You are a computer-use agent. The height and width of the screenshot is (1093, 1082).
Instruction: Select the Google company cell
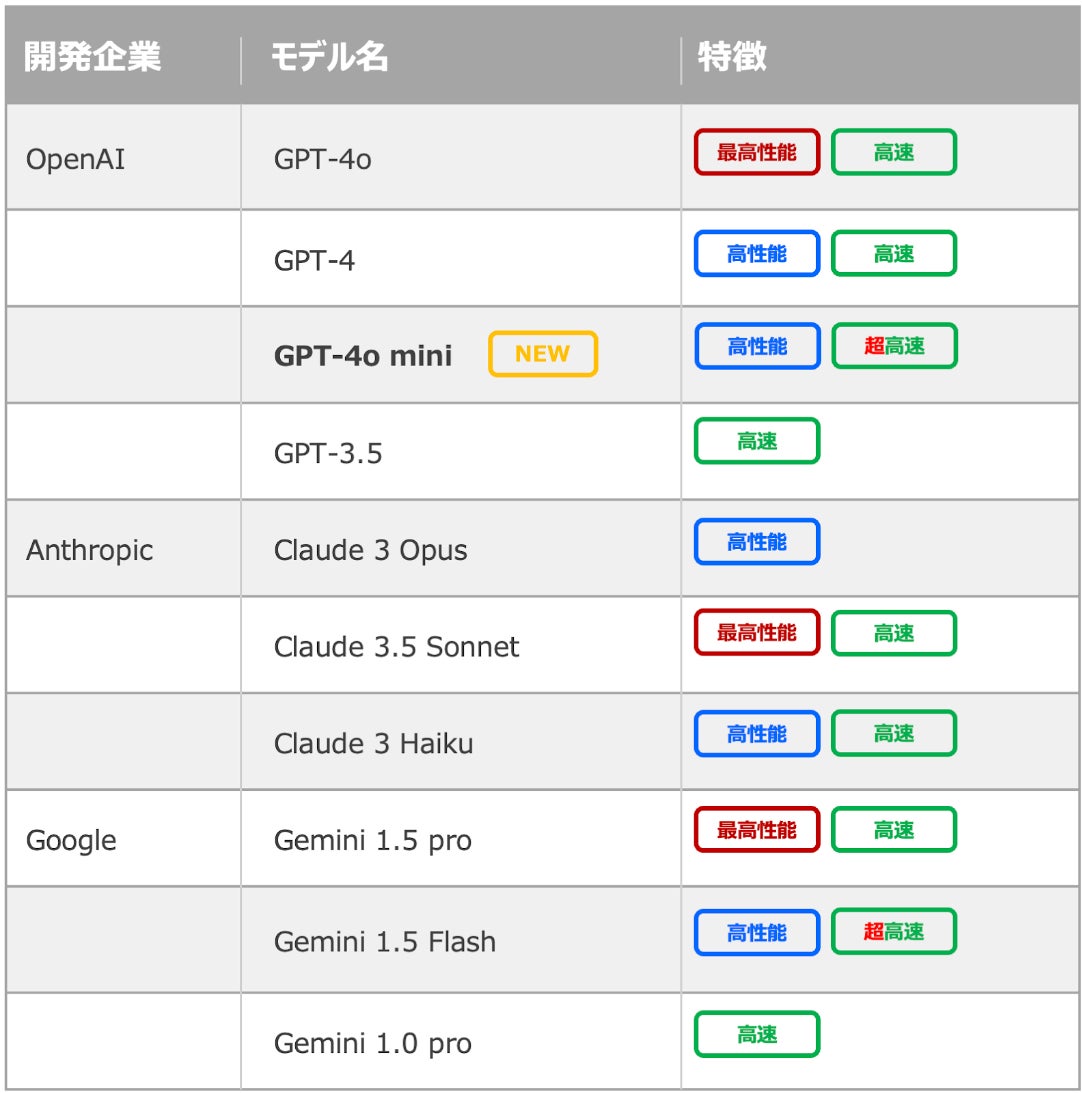(71, 841)
